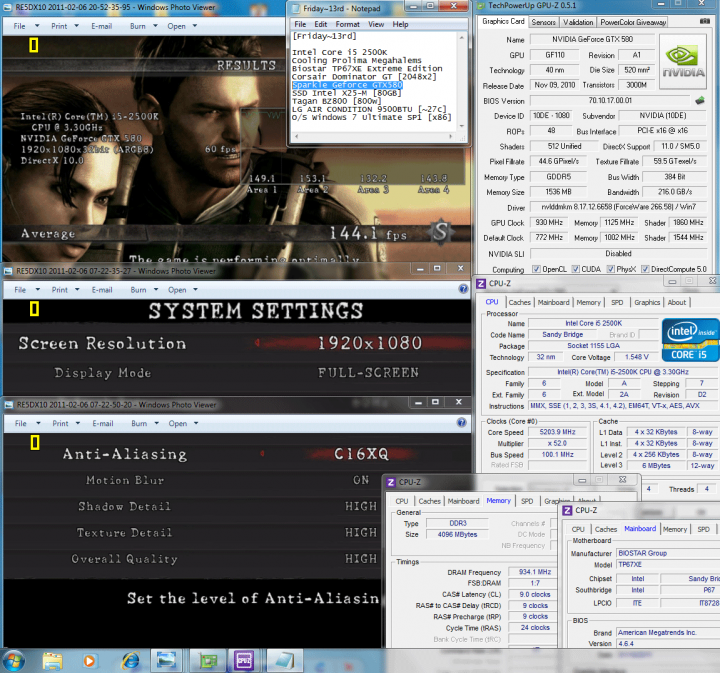Open Notepad View menu
The height and width of the screenshot is (673, 720).
point(376,24)
